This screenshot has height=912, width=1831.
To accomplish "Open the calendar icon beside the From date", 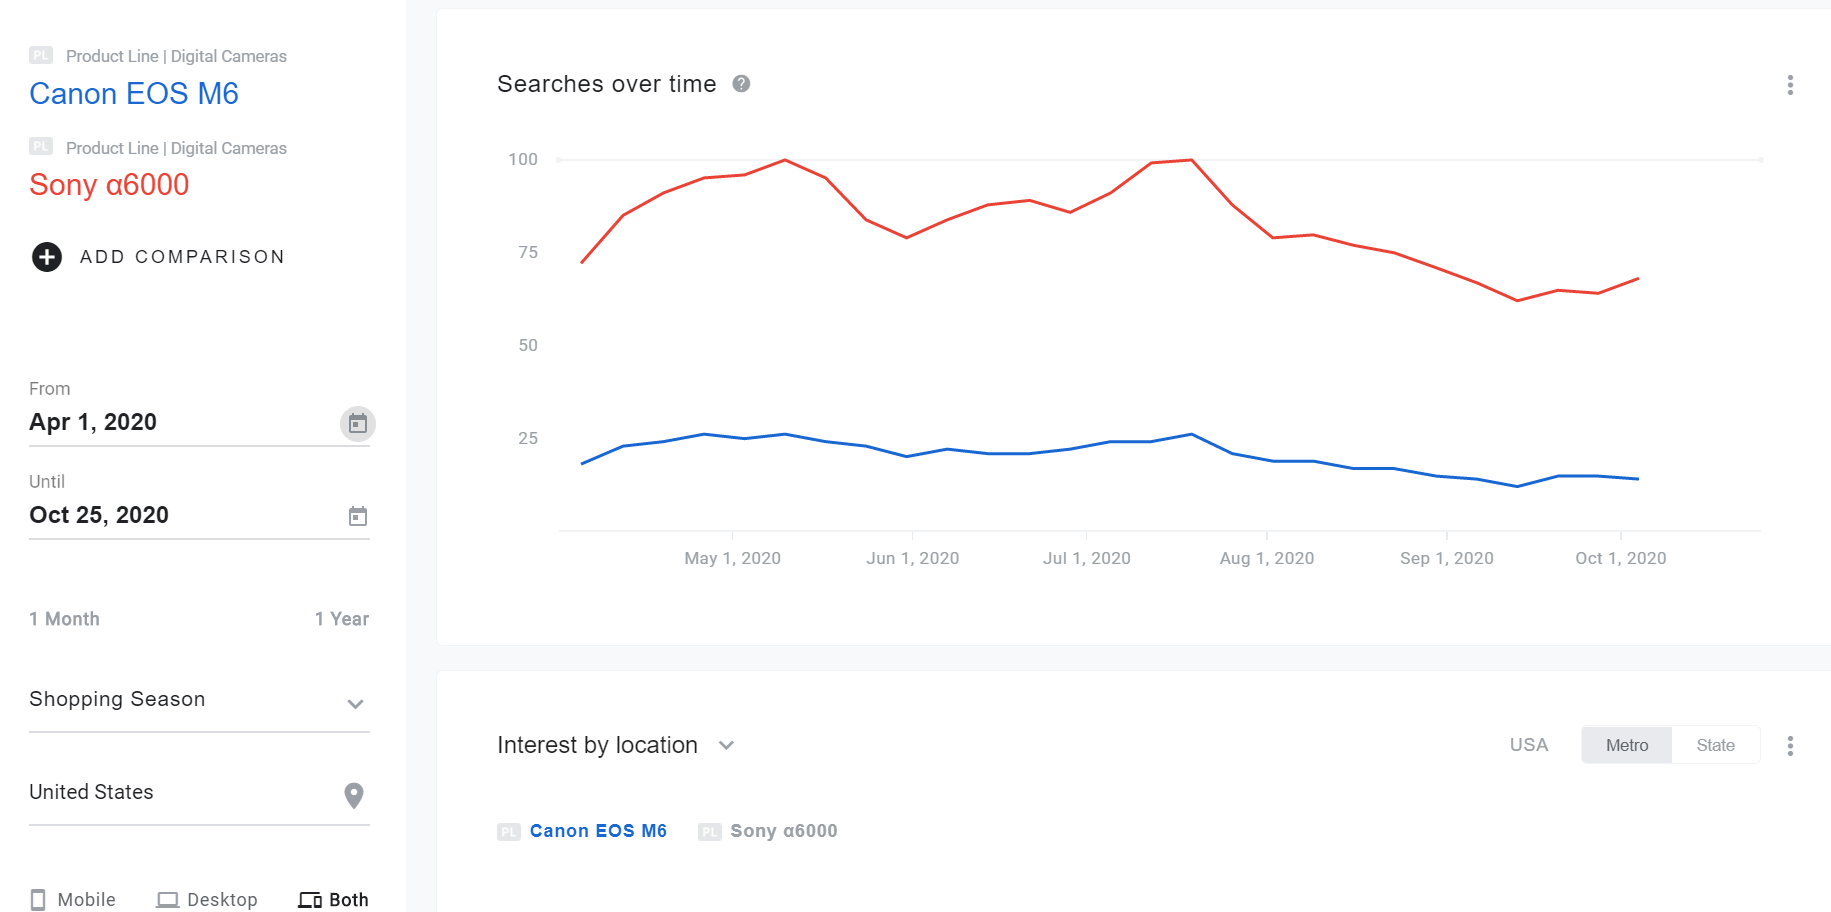I will tap(357, 423).
